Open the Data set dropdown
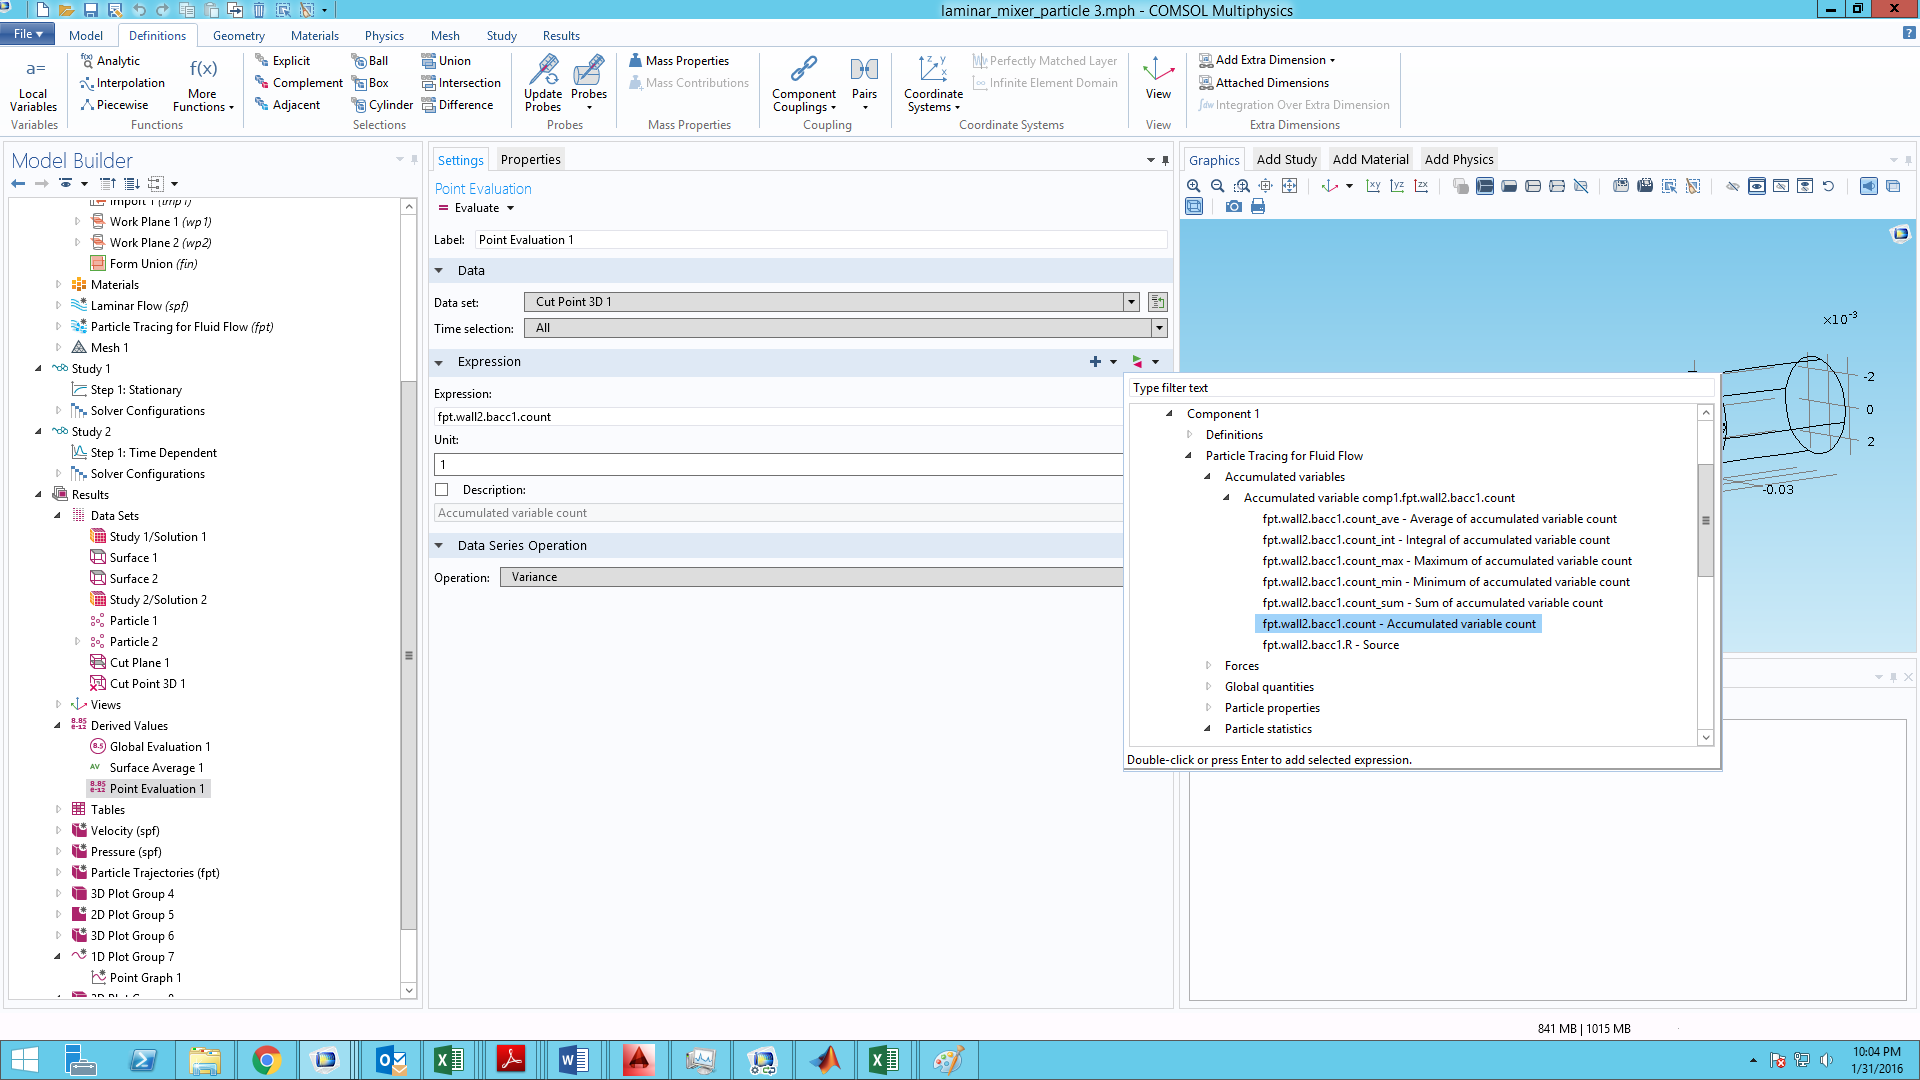Screen dimensions: 1920x1080 point(1131,302)
